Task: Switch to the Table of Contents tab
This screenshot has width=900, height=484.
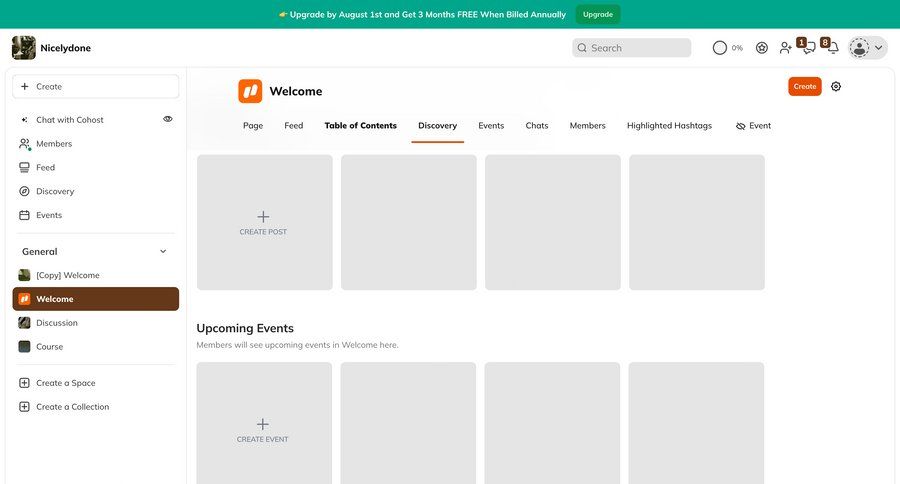Action: tap(360, 126)
